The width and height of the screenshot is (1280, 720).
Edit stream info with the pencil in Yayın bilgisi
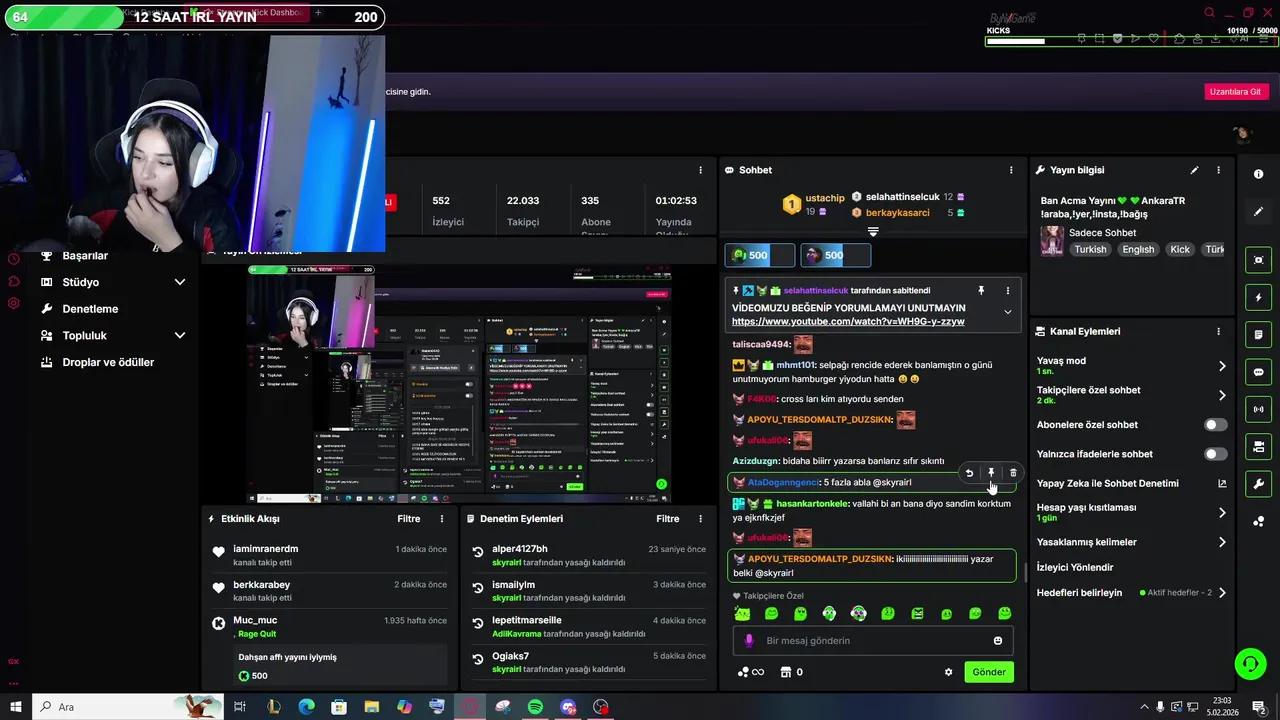(1194, 170)
